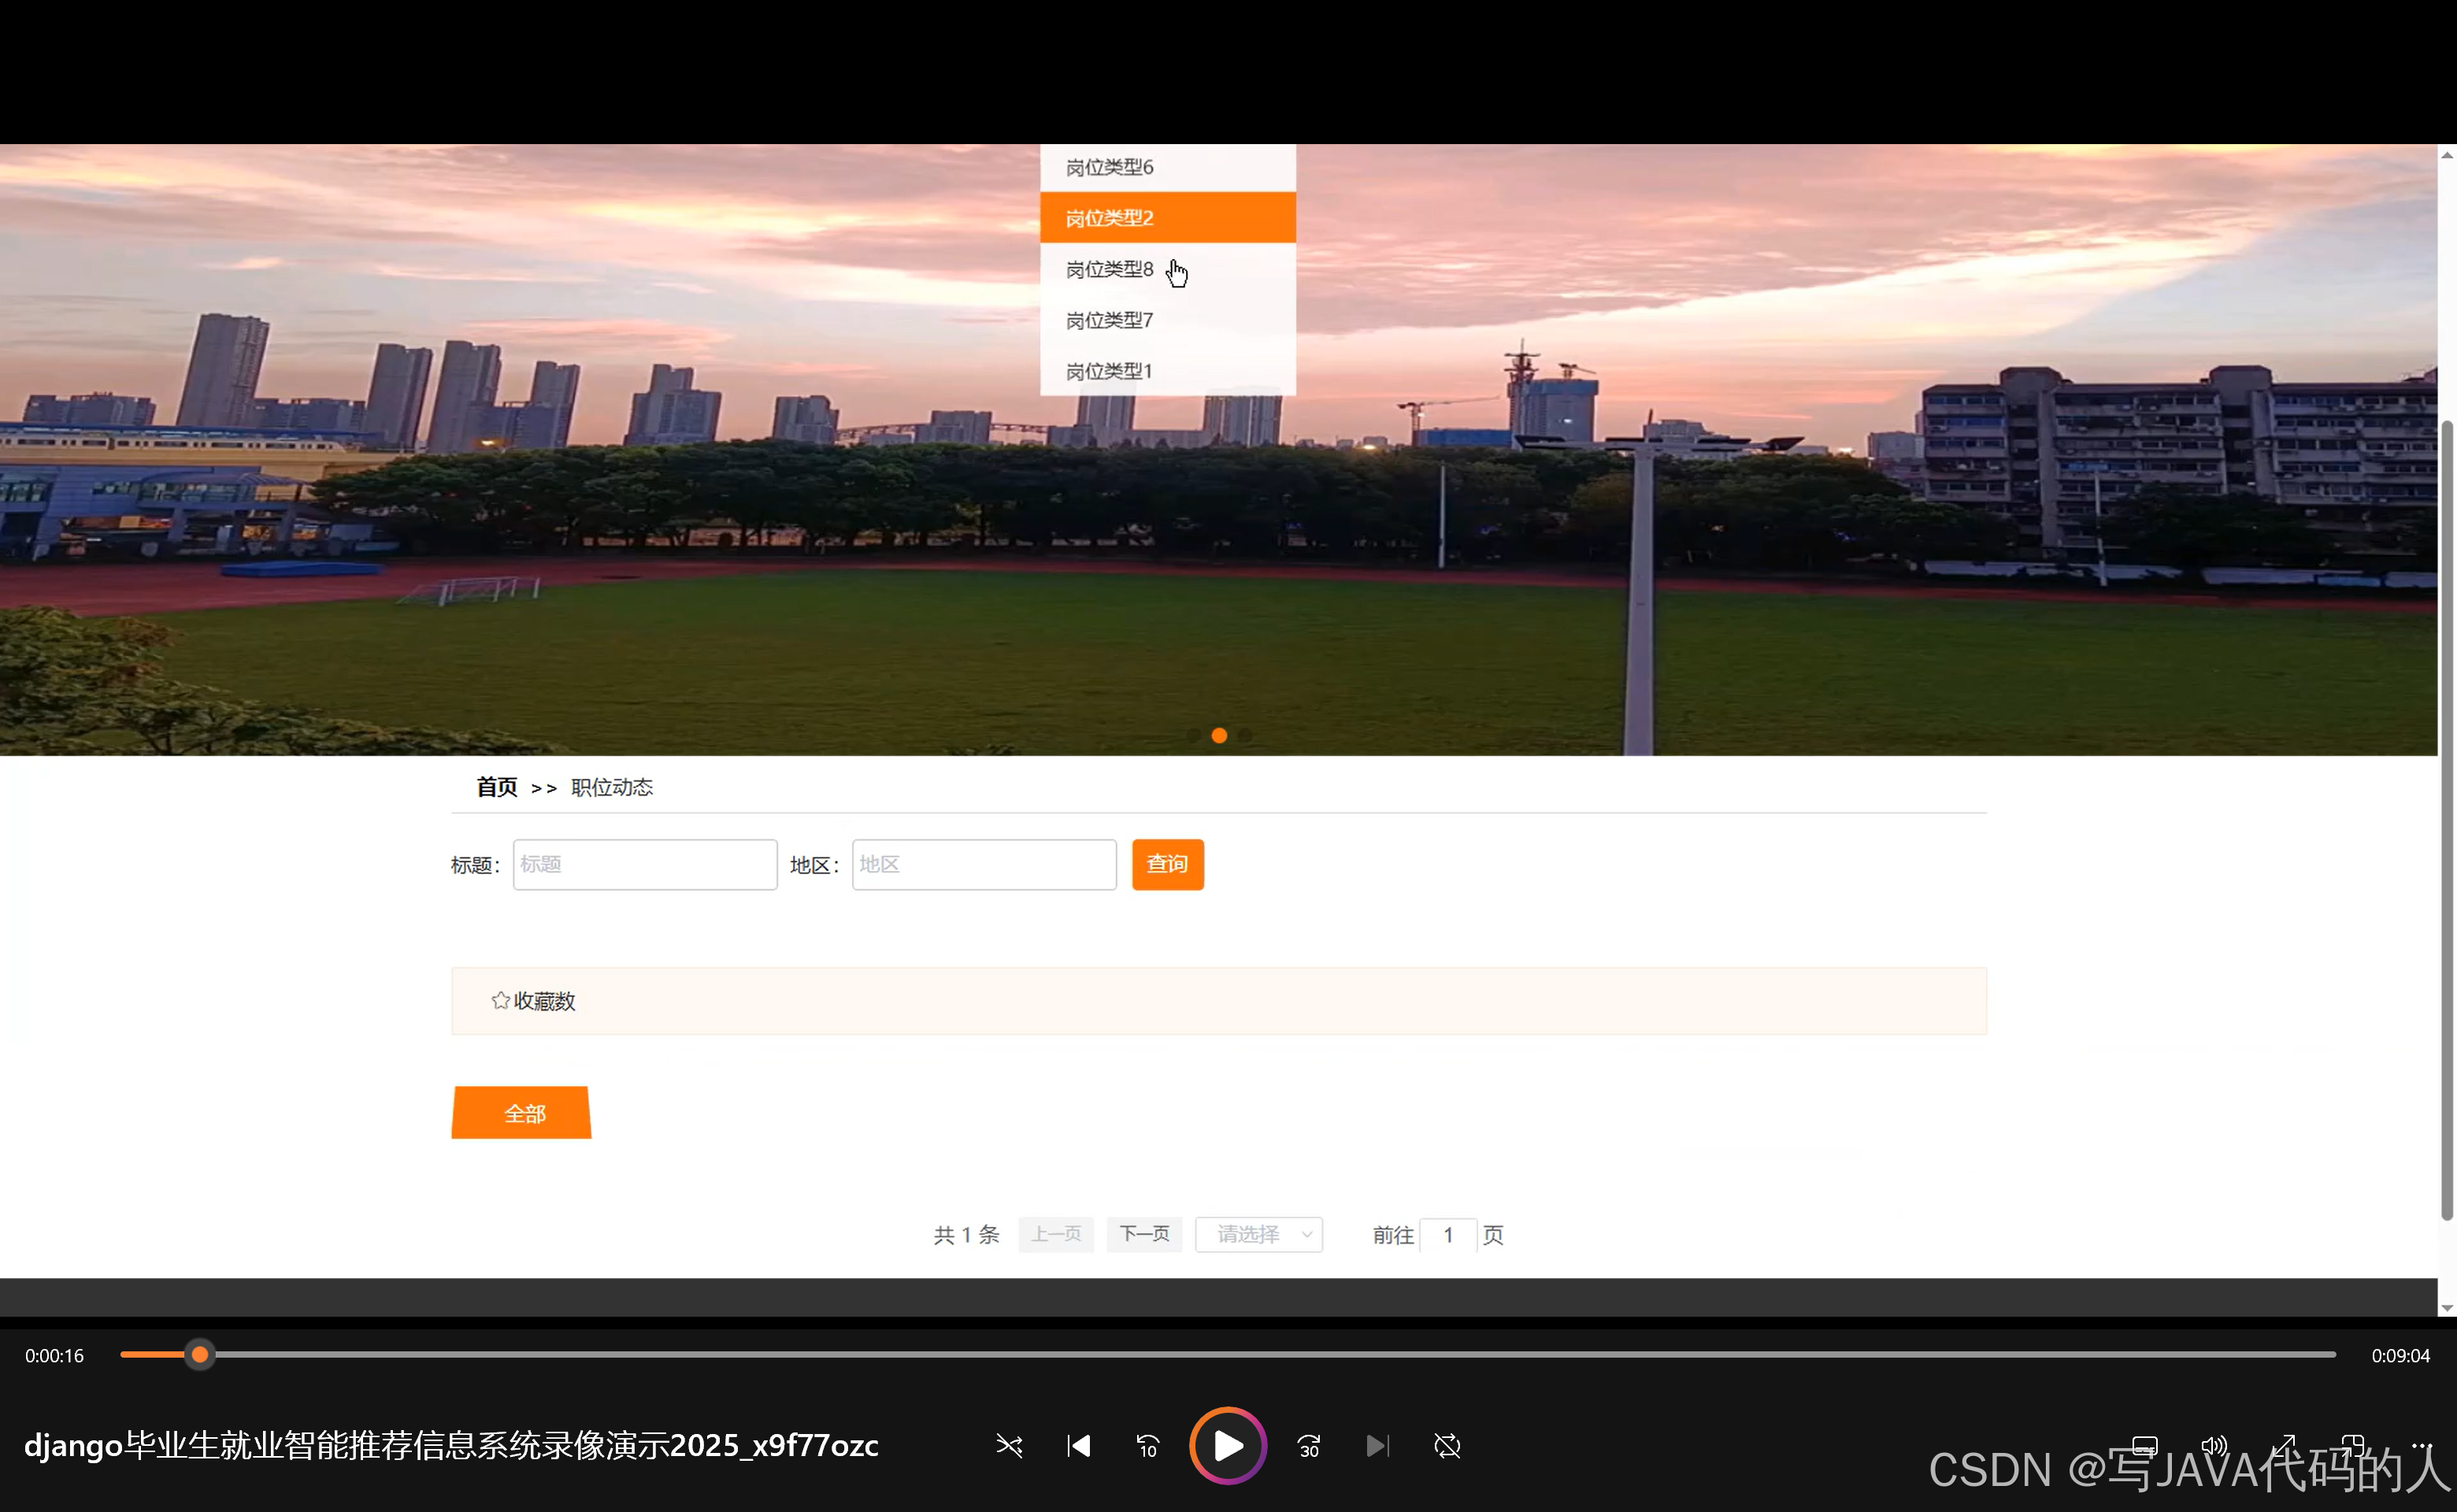
Task: Open the subtitles and captions icon
Action: click(2145, 1446)
